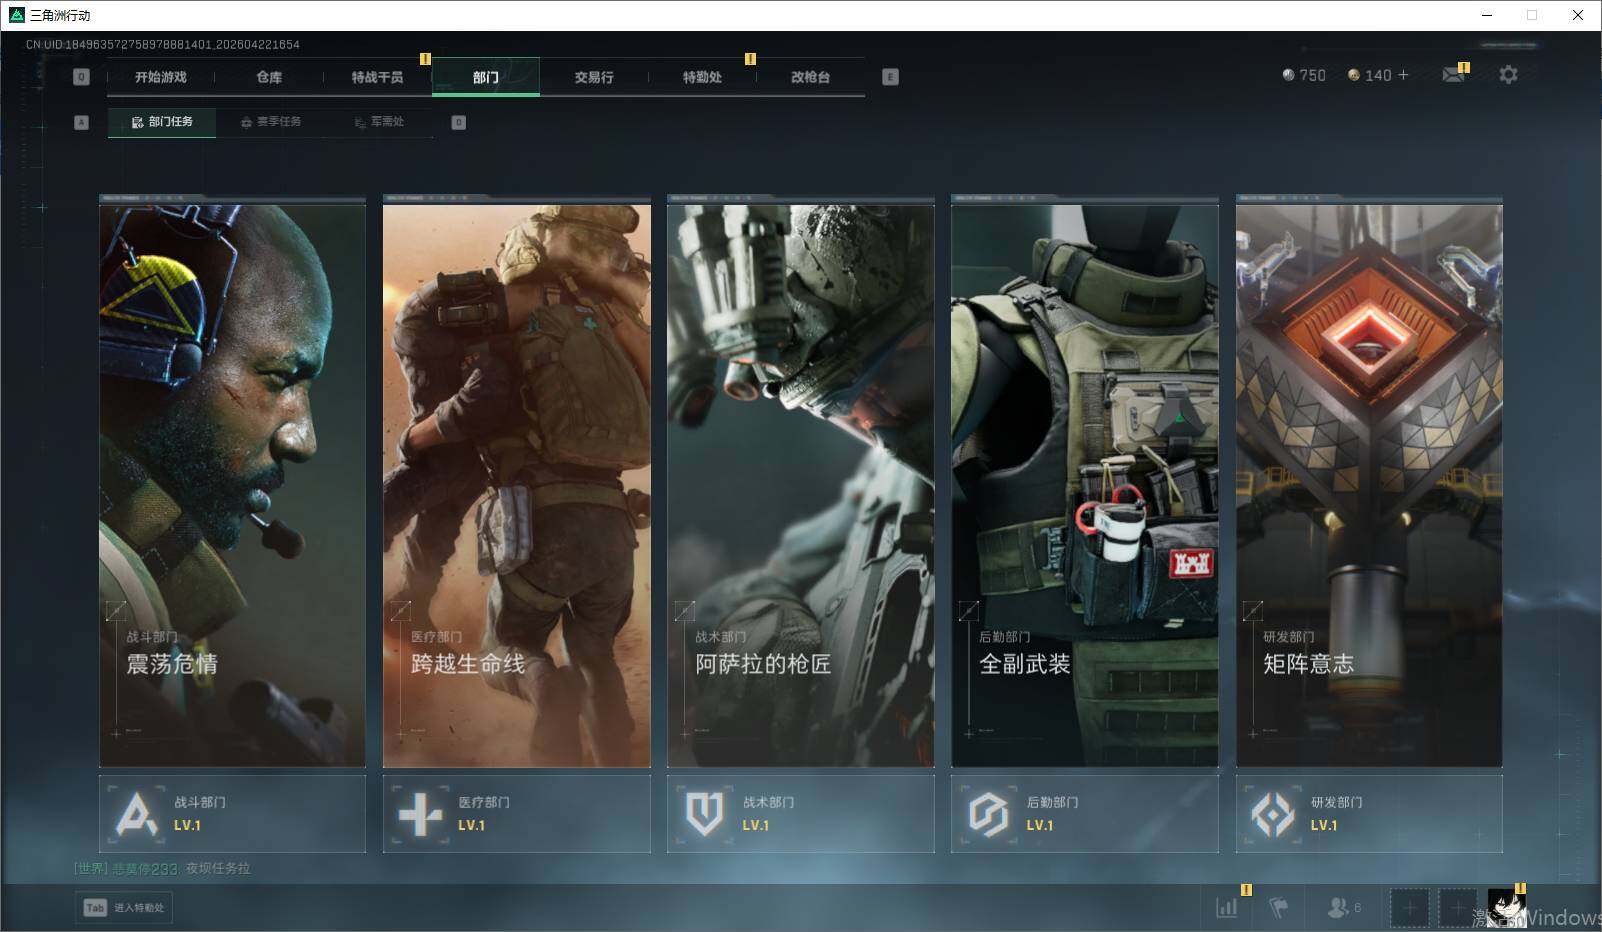Add currency with the plus beside 140
The width and height of the screenshot is (1602, 932).
1403,75
